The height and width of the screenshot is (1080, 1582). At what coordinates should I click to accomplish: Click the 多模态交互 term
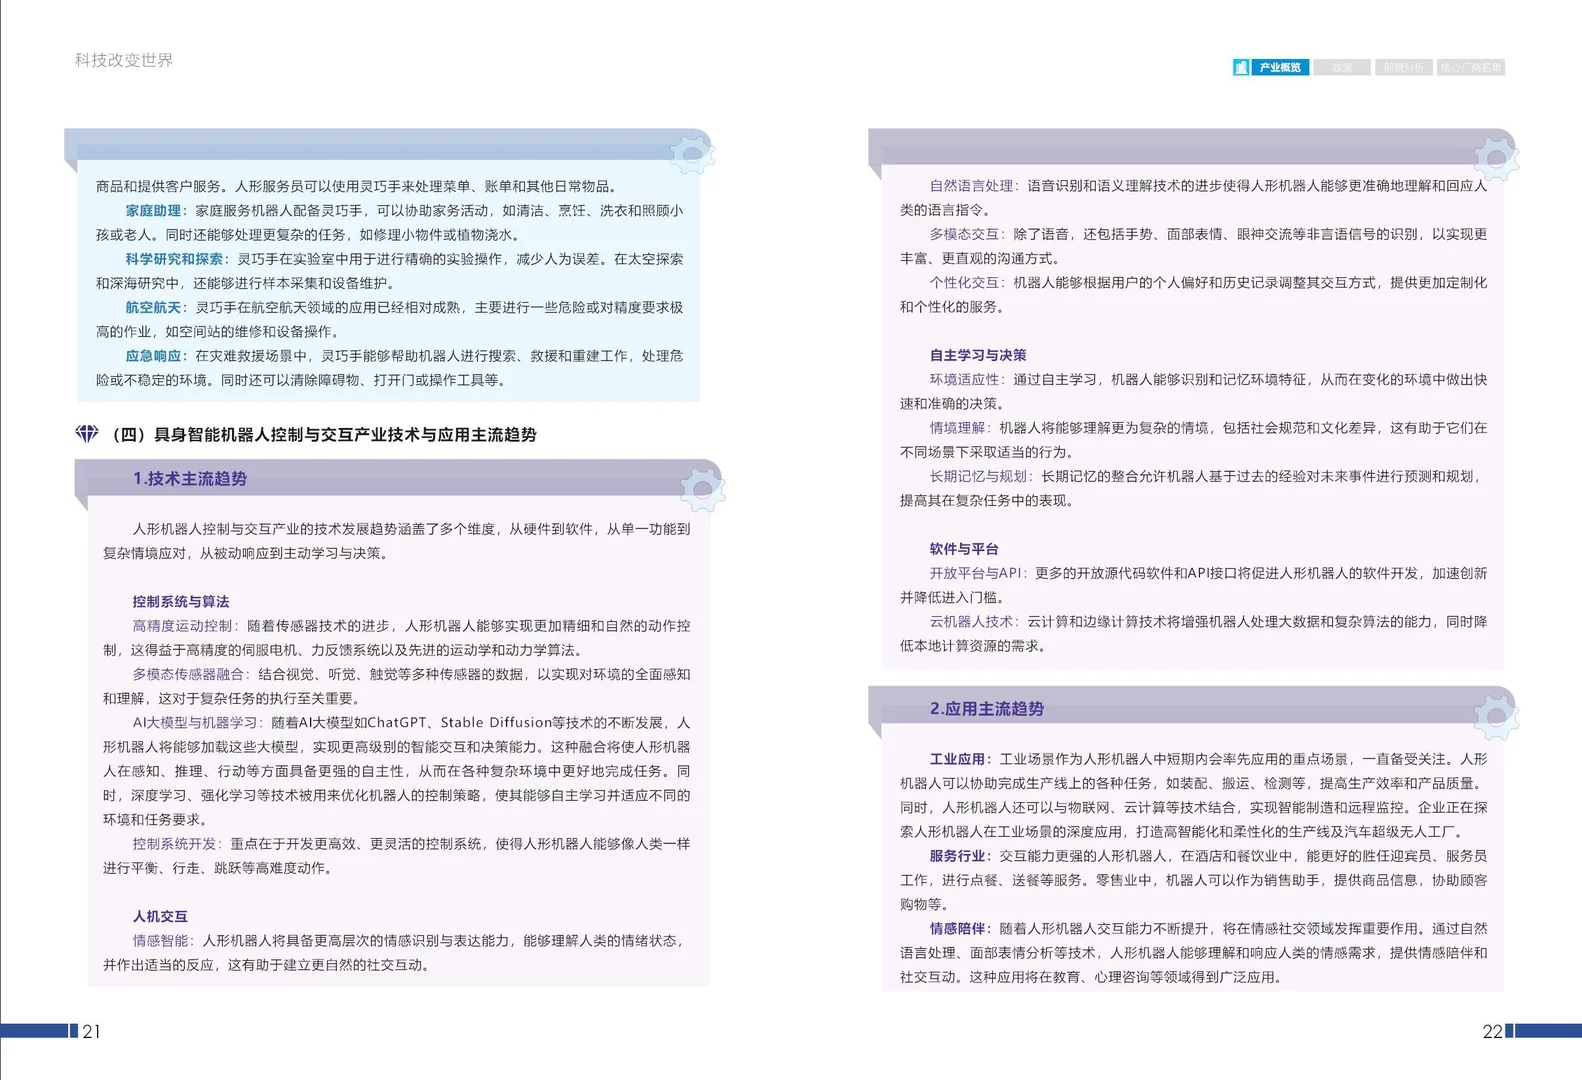click(x=964, y=233)
